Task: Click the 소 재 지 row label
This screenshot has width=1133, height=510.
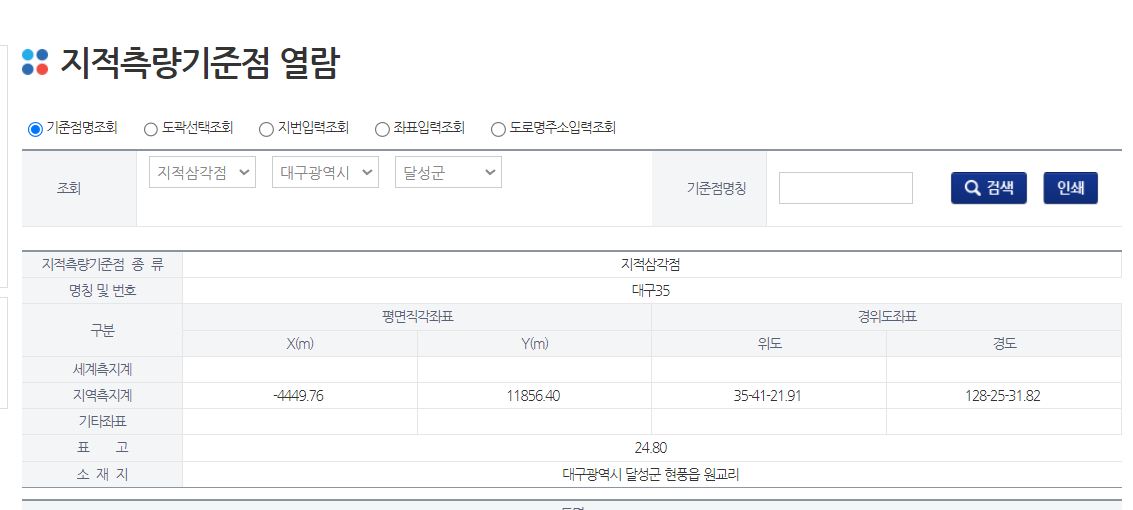Action: [102, 475]
